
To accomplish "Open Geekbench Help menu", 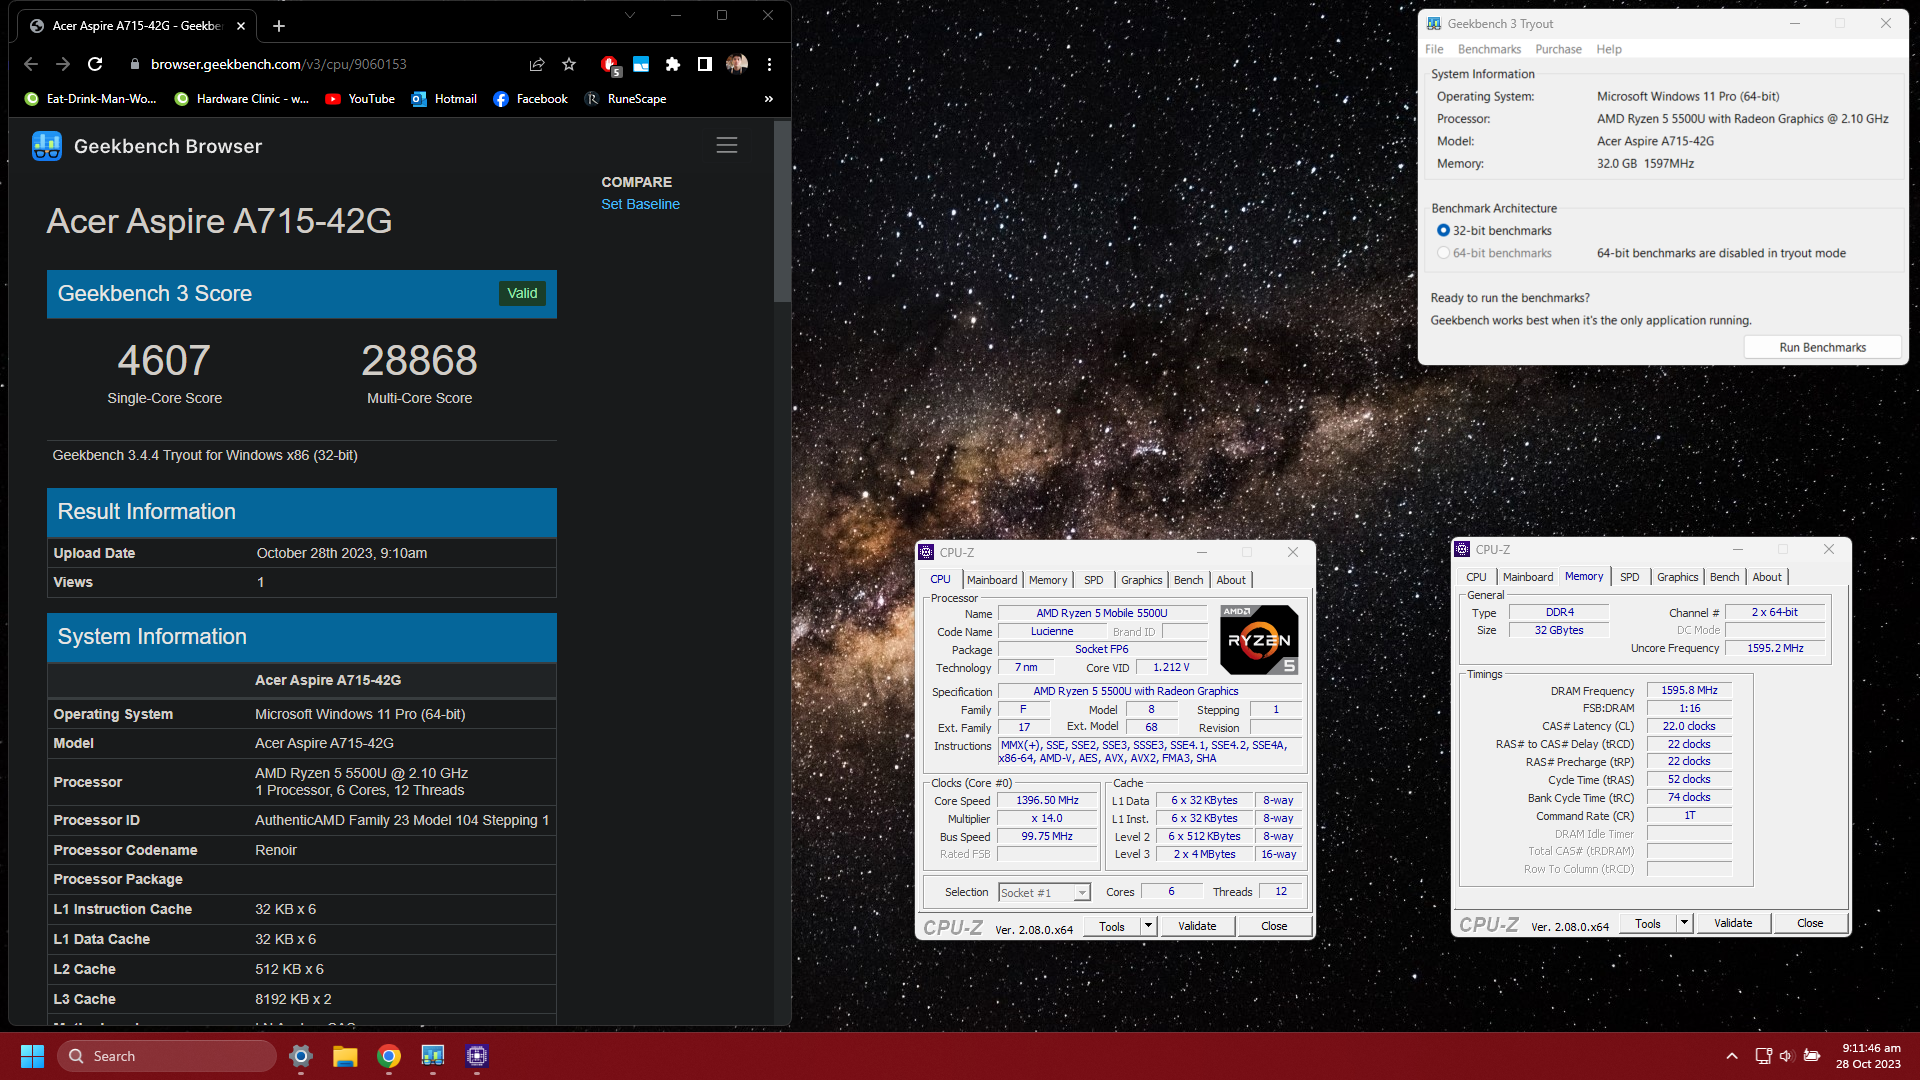I will tap(1609, 49).
